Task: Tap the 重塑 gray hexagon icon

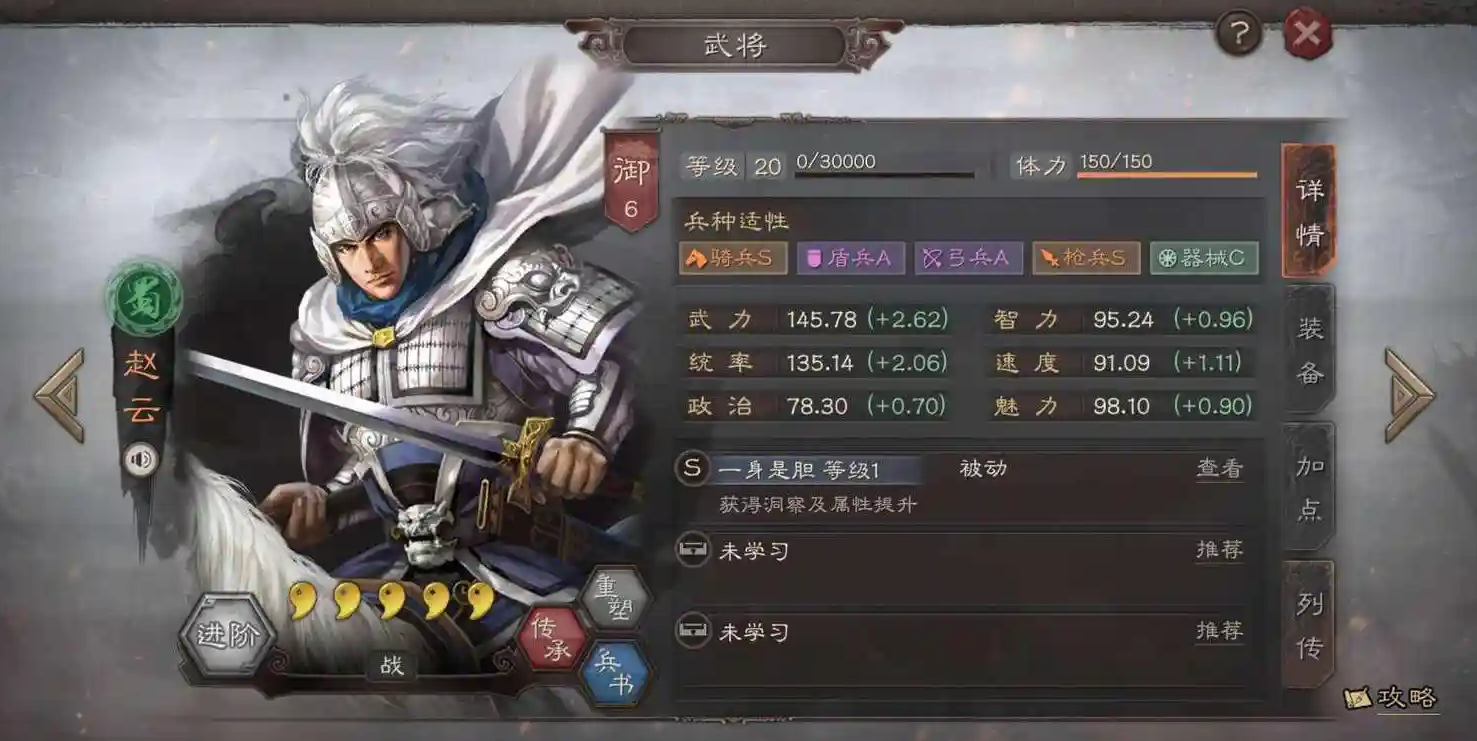Action: (x=616, y=597)
